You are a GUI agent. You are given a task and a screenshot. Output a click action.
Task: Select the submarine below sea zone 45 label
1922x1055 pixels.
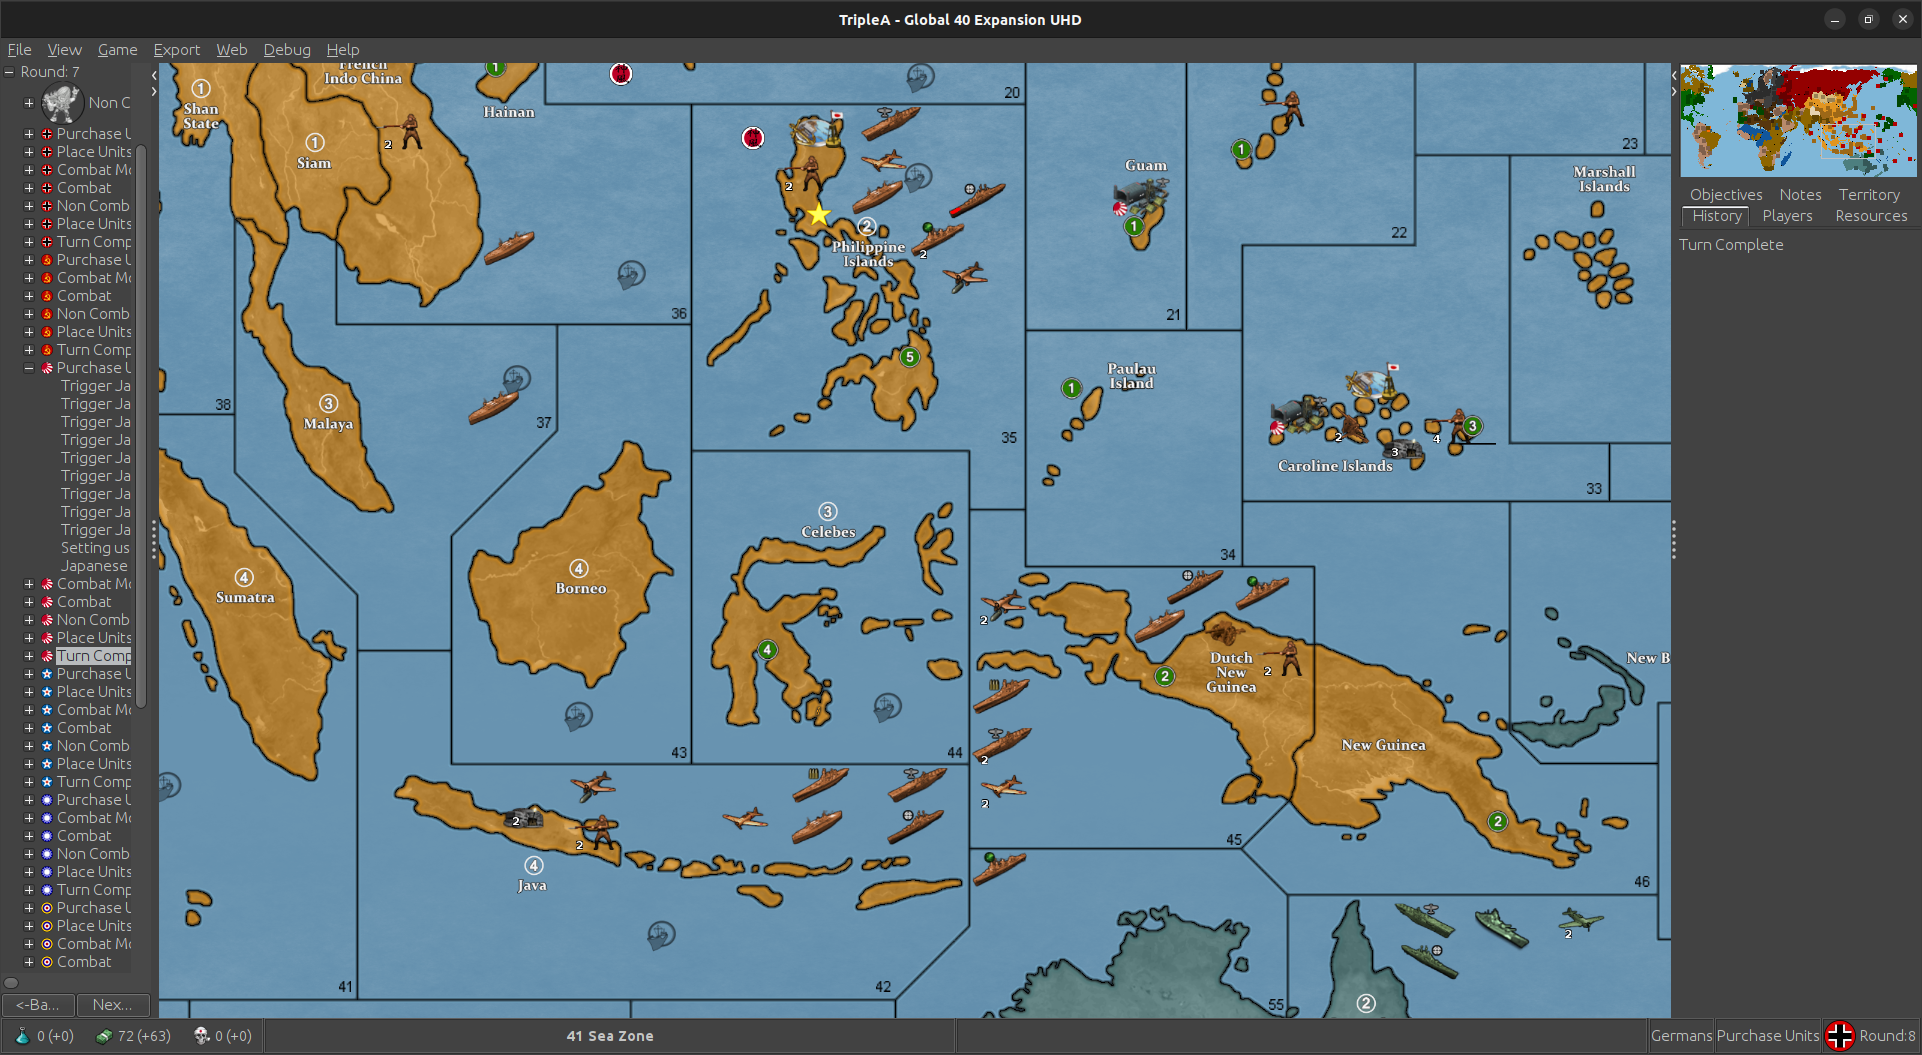click(999, 868)
